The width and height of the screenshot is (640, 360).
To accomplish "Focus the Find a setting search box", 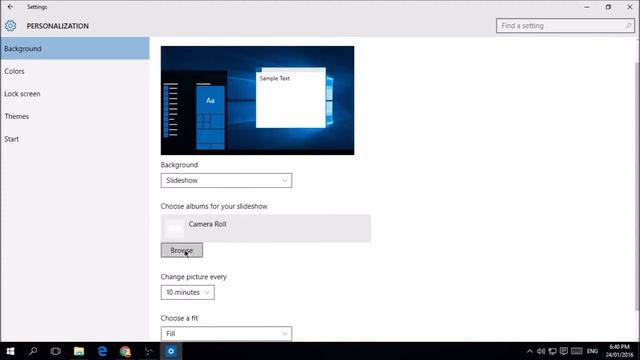I will [x=565, y=26].
